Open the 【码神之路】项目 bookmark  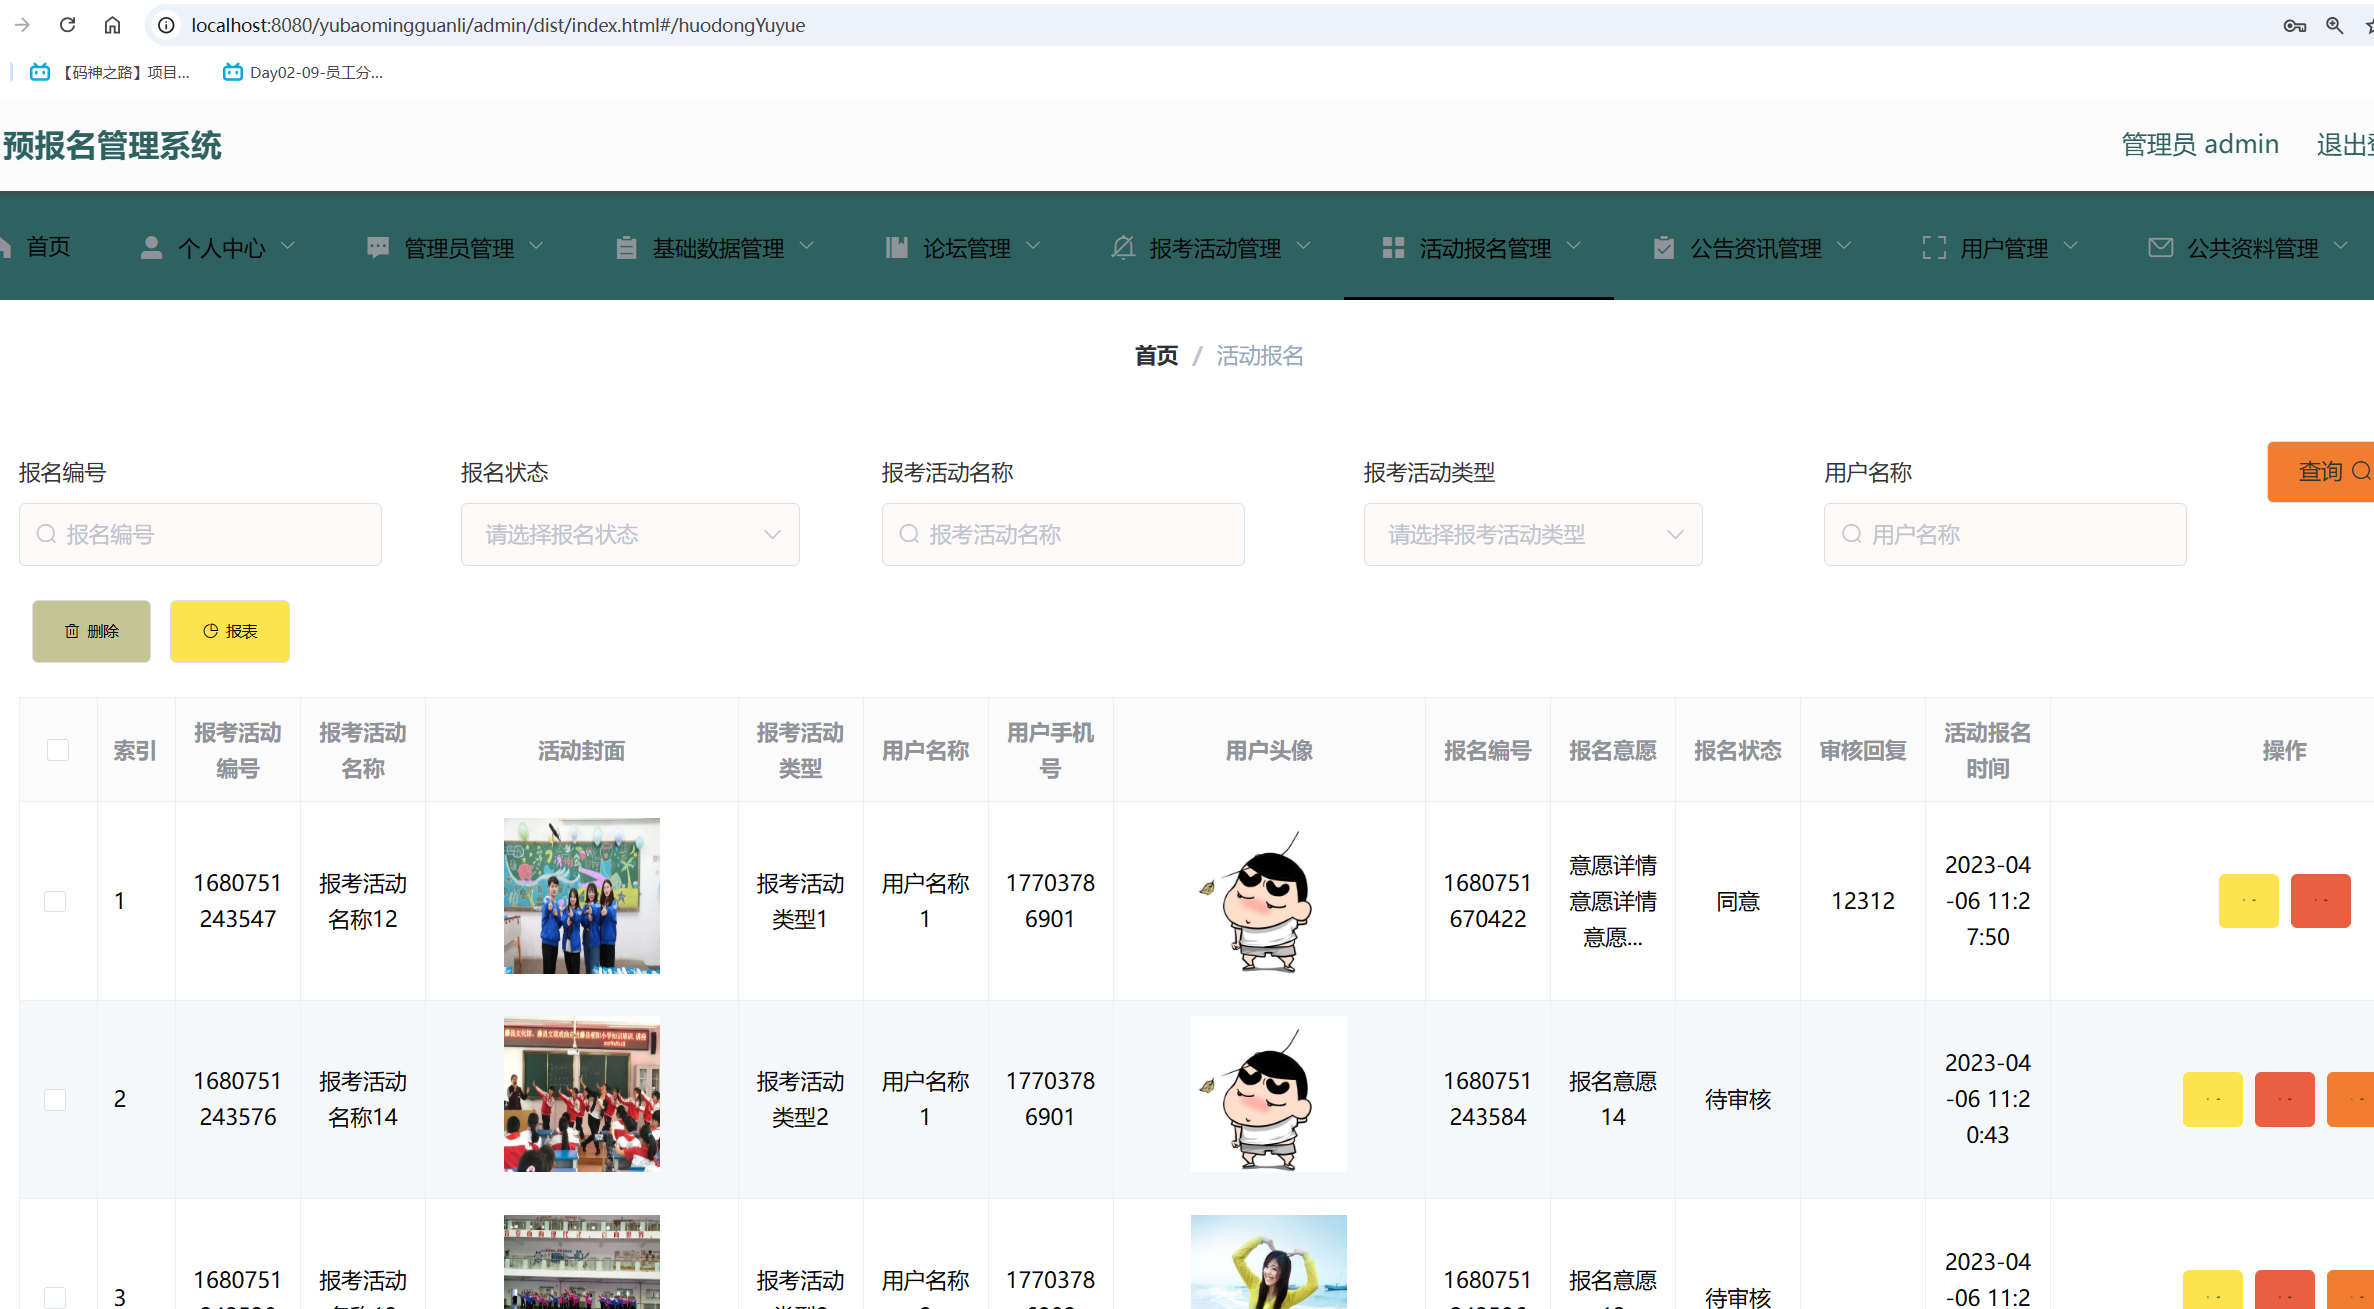point(109,72)
